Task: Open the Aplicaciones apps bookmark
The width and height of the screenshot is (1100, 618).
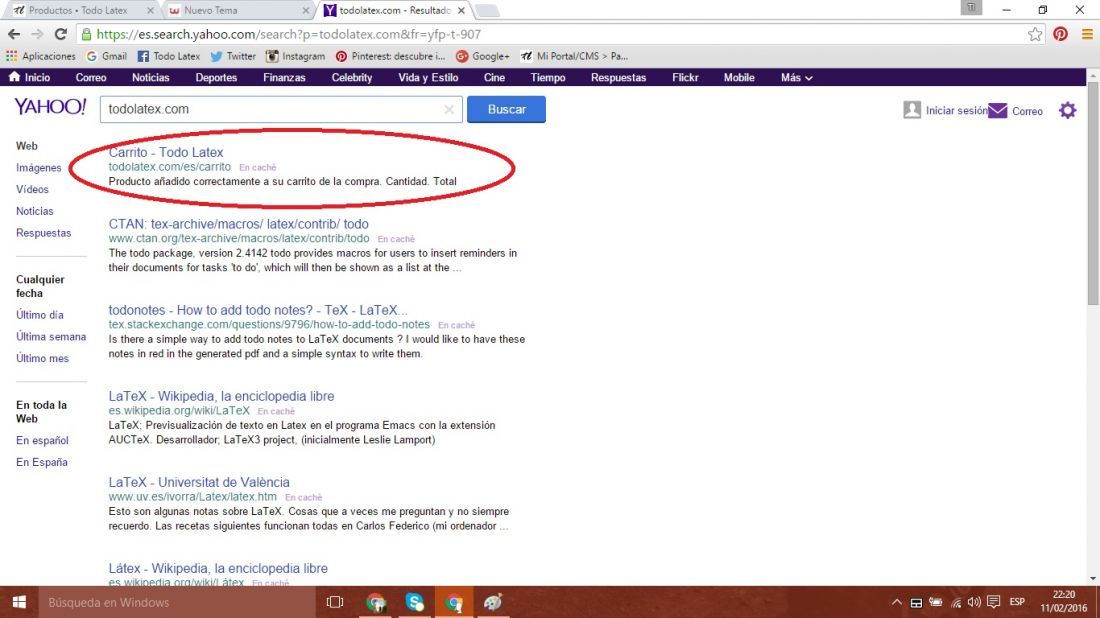Action: coord(41,56)
